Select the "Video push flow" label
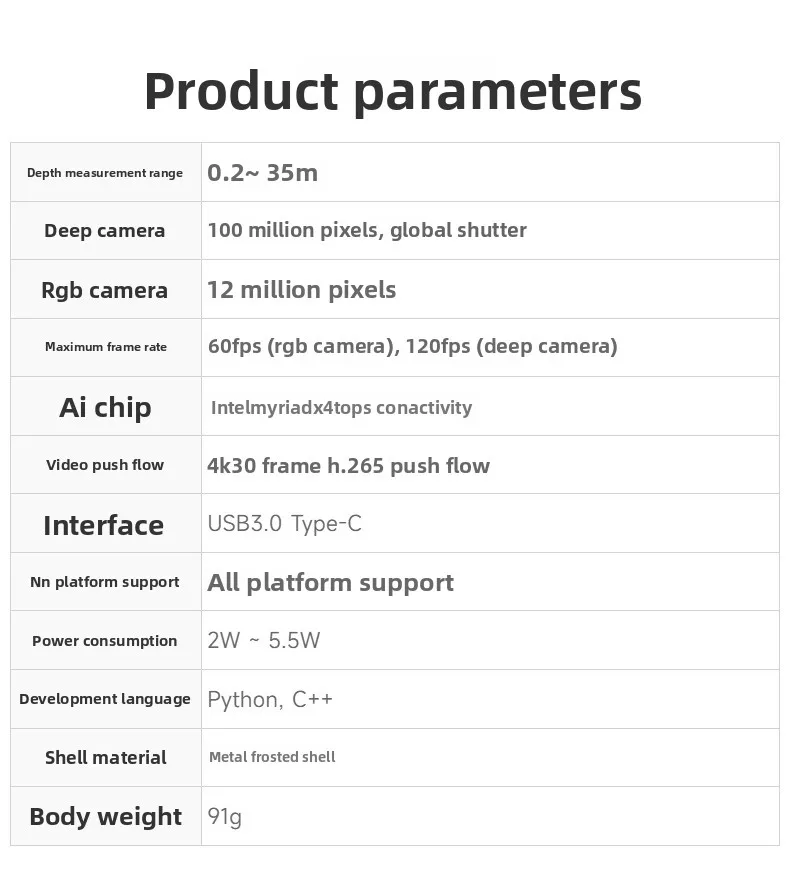Screen dimensions: 790x894 (x=105, y=465)
